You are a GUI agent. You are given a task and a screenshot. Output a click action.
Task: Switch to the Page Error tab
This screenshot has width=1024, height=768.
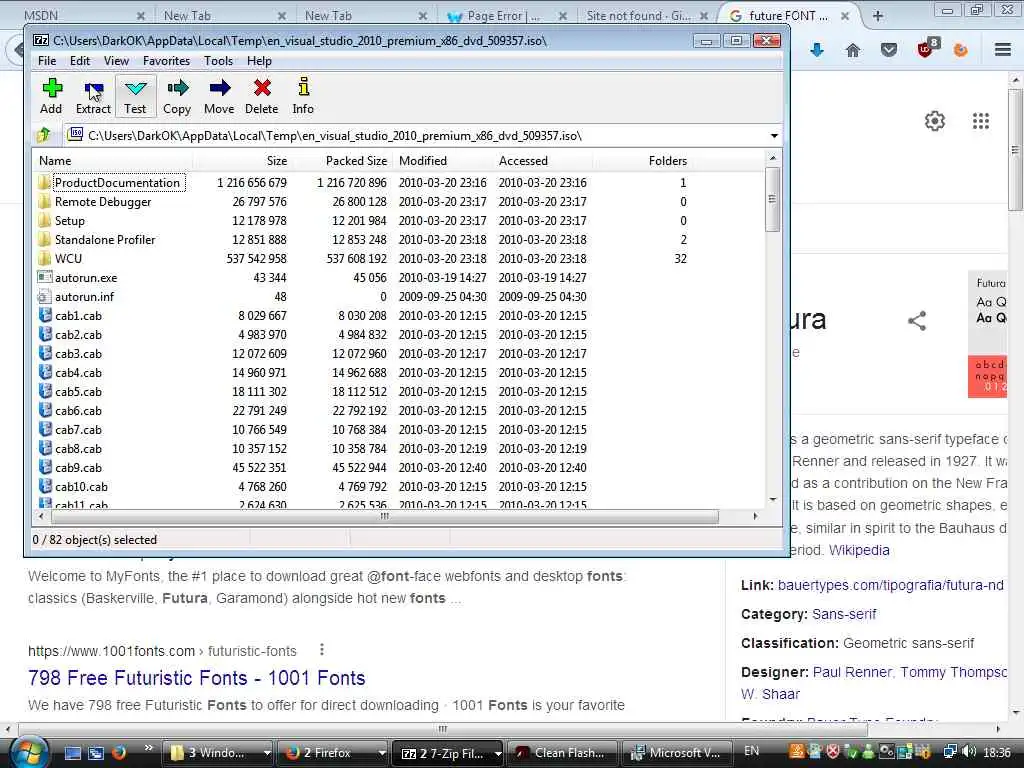click(x=507, y=16)
